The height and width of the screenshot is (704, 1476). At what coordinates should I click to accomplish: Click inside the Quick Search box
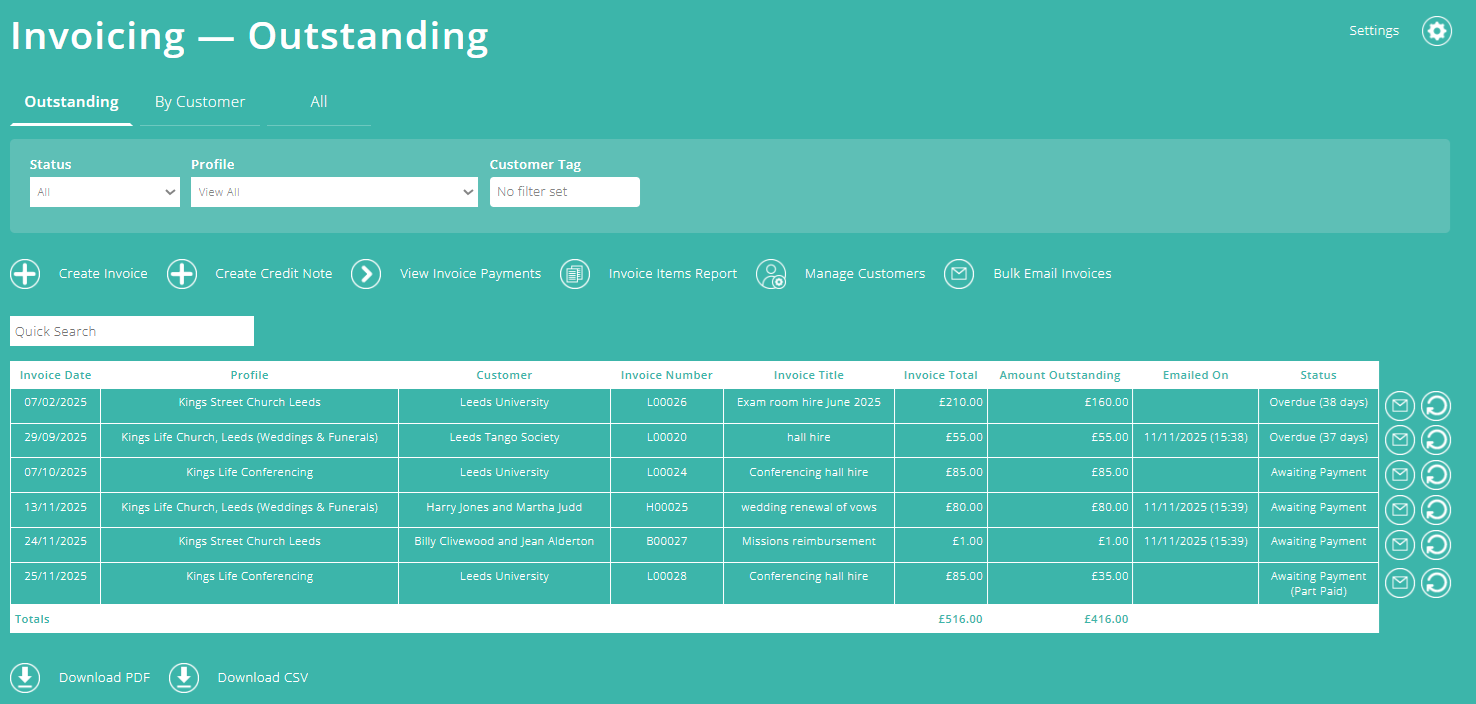pyautogui.click(x=131, y=331)
